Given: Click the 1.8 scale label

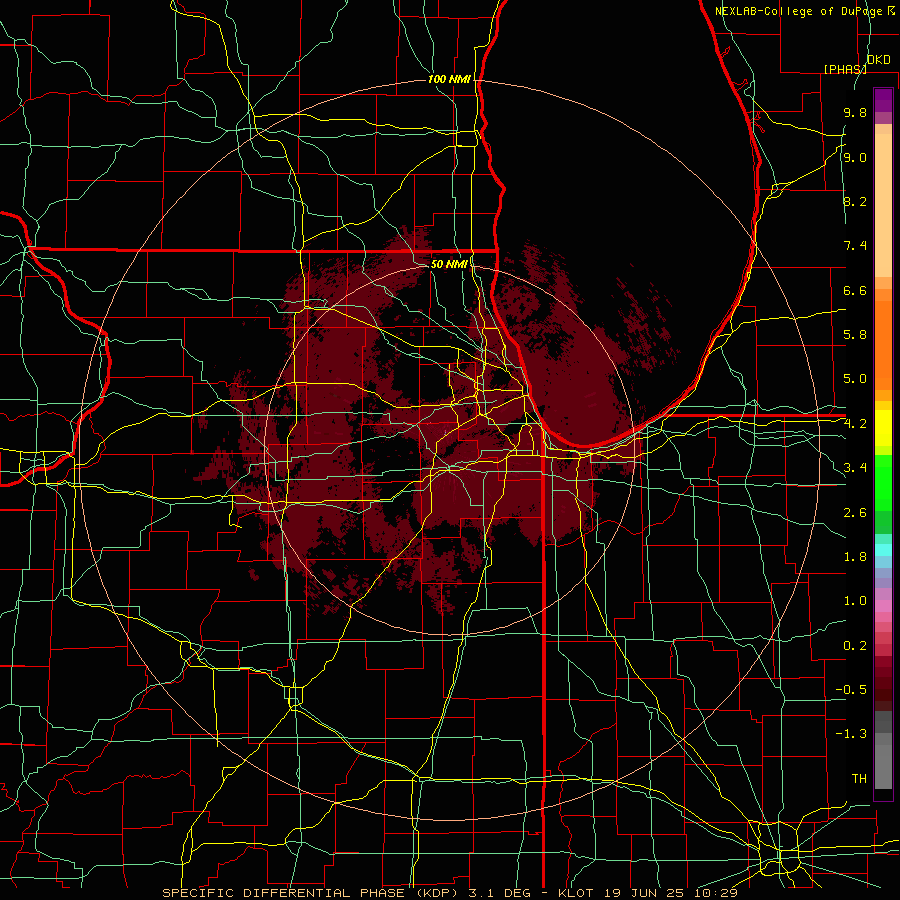Looking at the screenshot, I should pos(855,557).
